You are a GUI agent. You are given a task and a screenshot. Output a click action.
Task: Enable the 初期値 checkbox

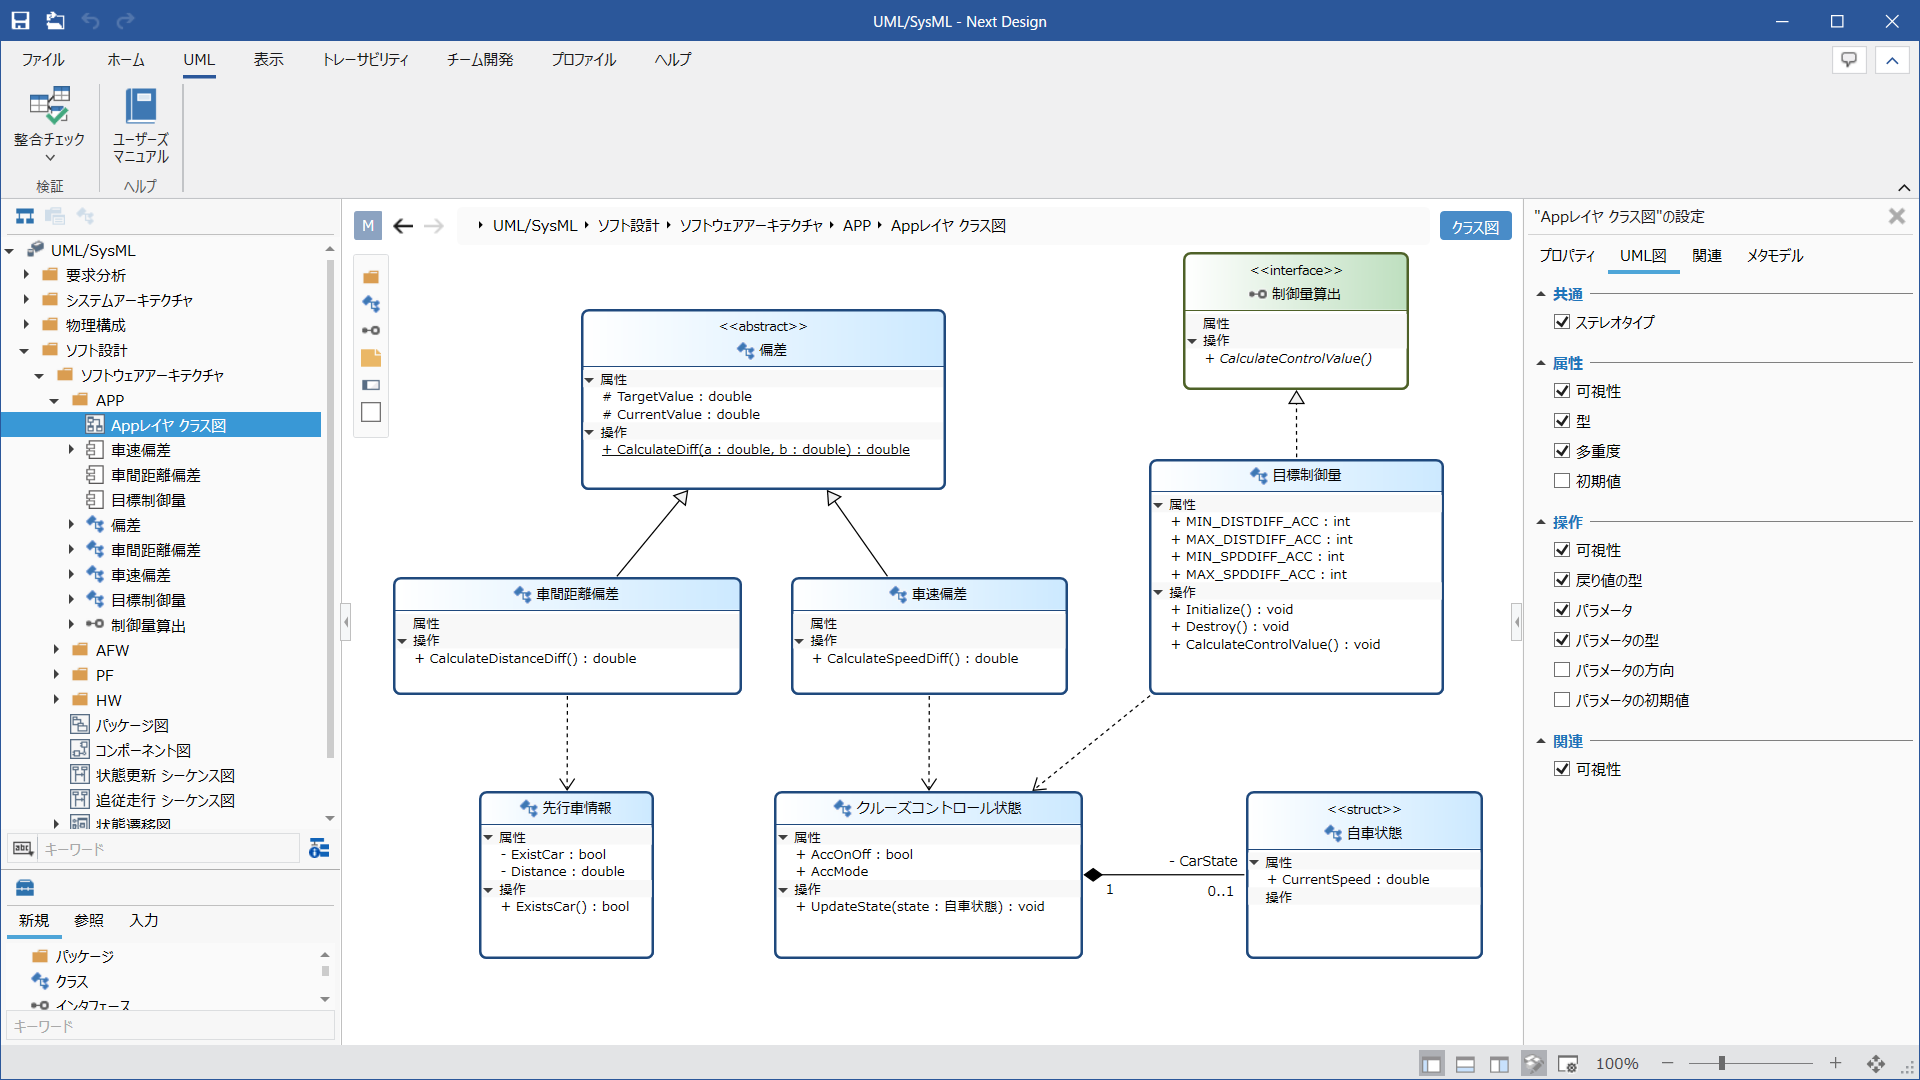tap(1562, 481)
